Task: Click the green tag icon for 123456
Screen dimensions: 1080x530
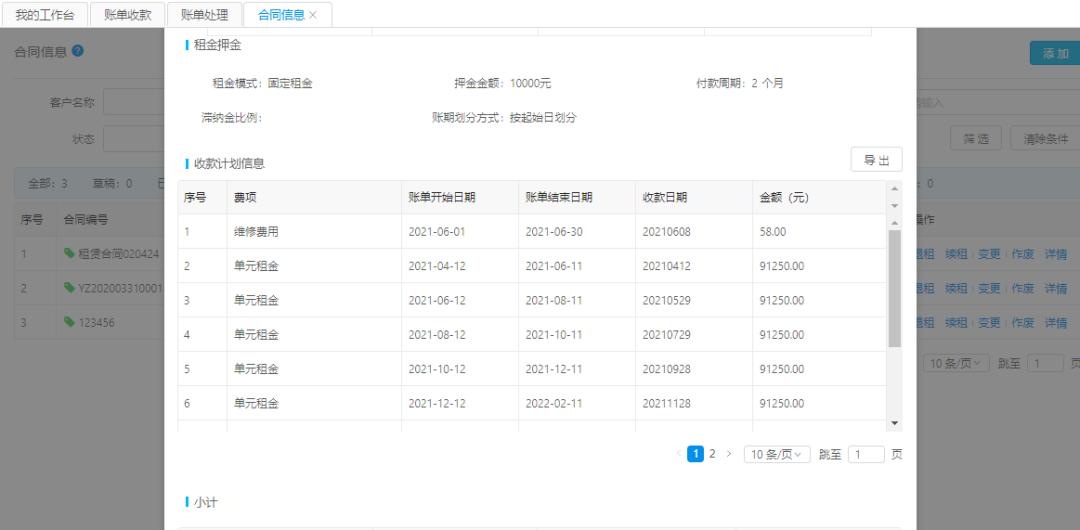Action: [69, 322]
